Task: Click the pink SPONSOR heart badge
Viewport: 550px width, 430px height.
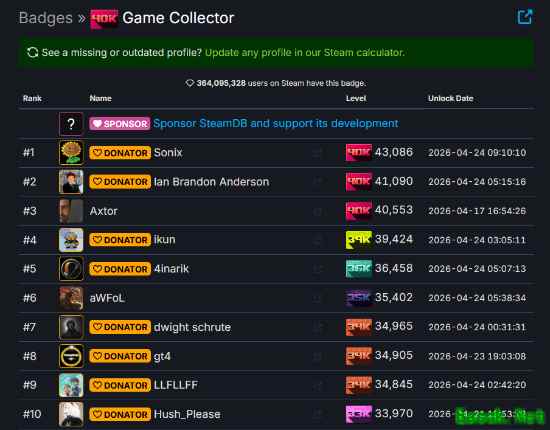Action: coord(120,124)
